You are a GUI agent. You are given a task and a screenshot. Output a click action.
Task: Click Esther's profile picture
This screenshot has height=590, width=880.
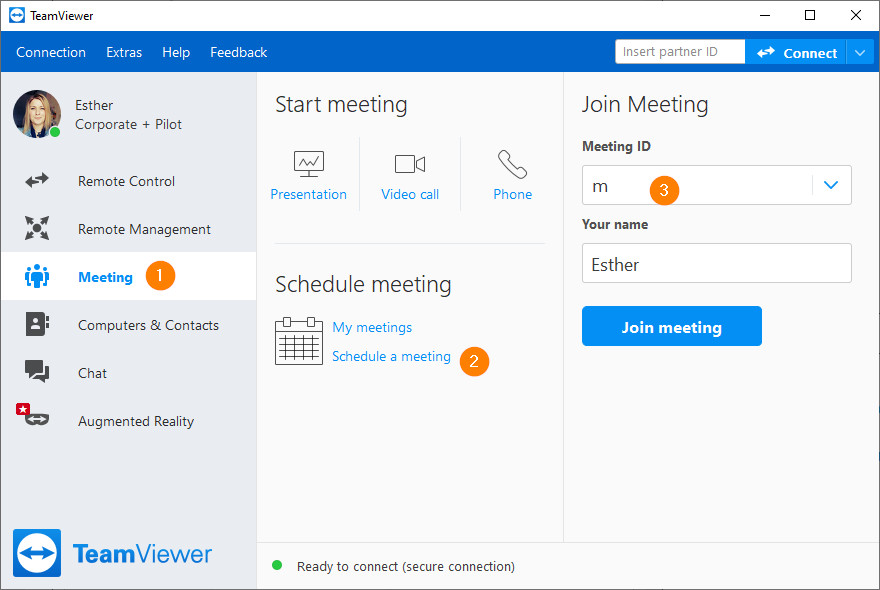click(37, 114)
